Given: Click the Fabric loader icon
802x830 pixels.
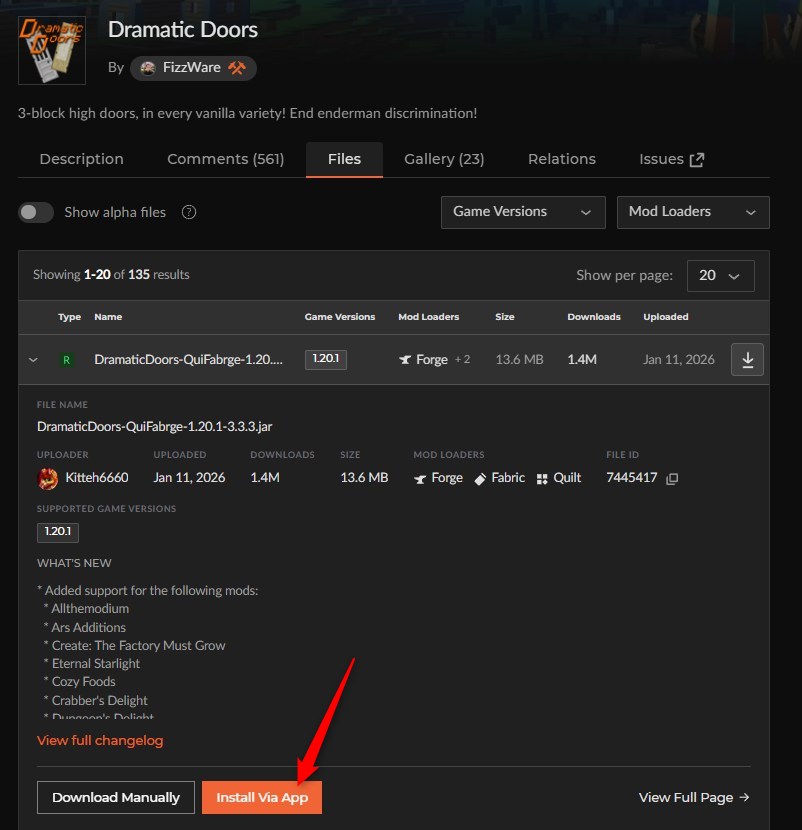Looking at the screenshot, I should (480, 479).
